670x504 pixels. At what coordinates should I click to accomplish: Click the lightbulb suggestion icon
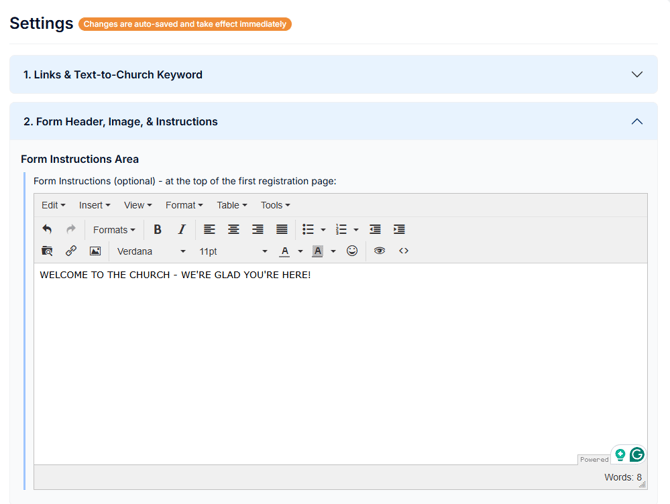click(x=620, y=455)
